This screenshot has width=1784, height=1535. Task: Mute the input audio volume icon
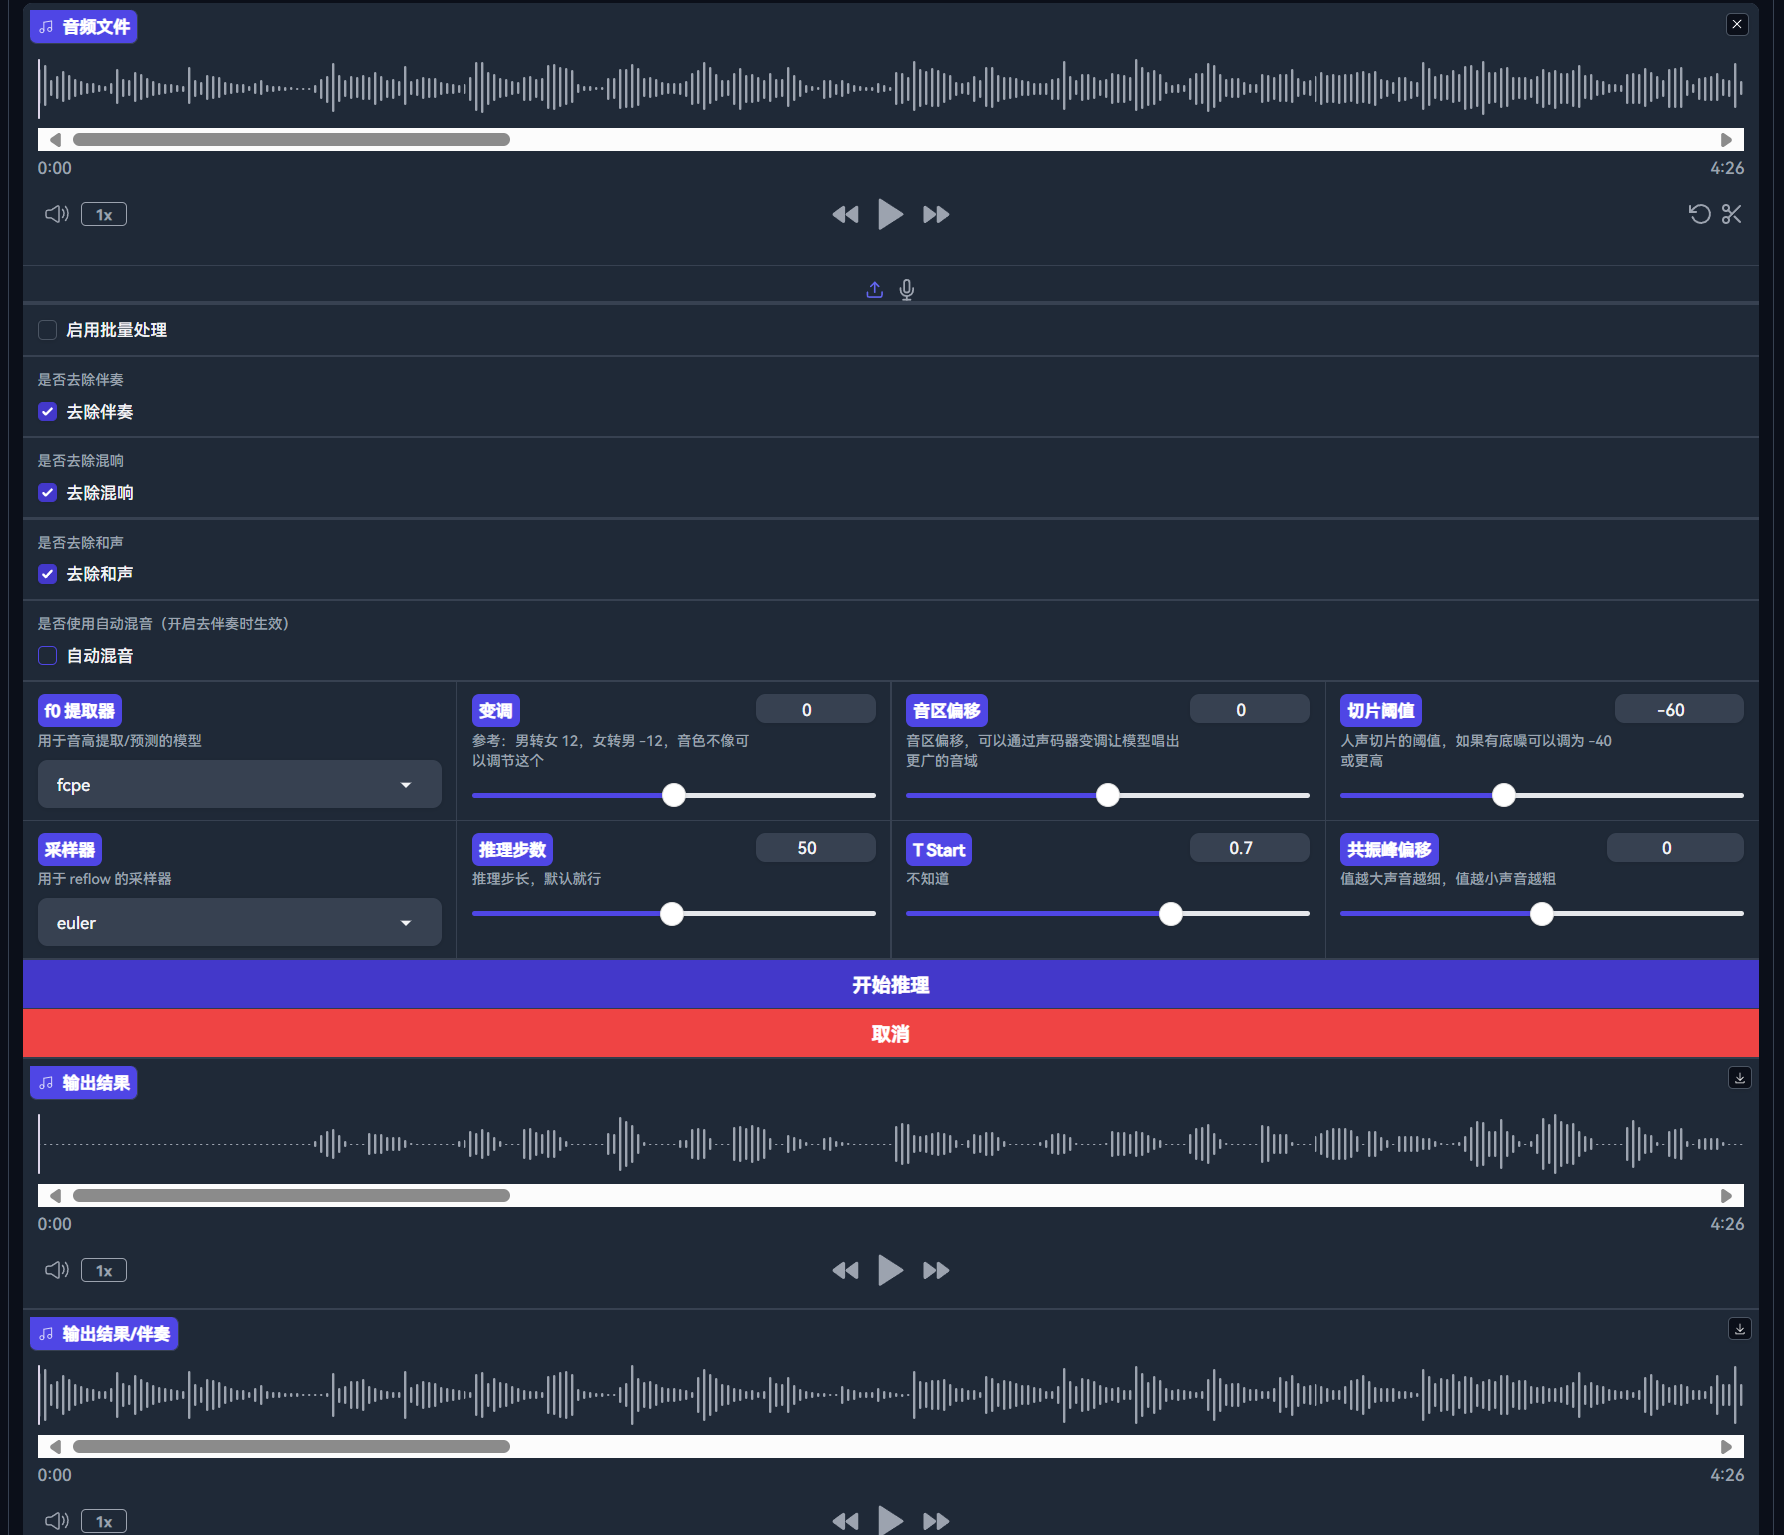(57, 214)
